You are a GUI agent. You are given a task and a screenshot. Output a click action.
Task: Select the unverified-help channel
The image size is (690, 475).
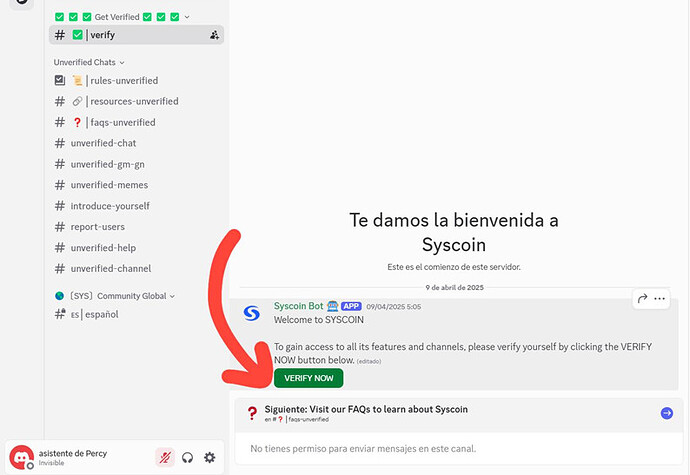pos(136,248)
